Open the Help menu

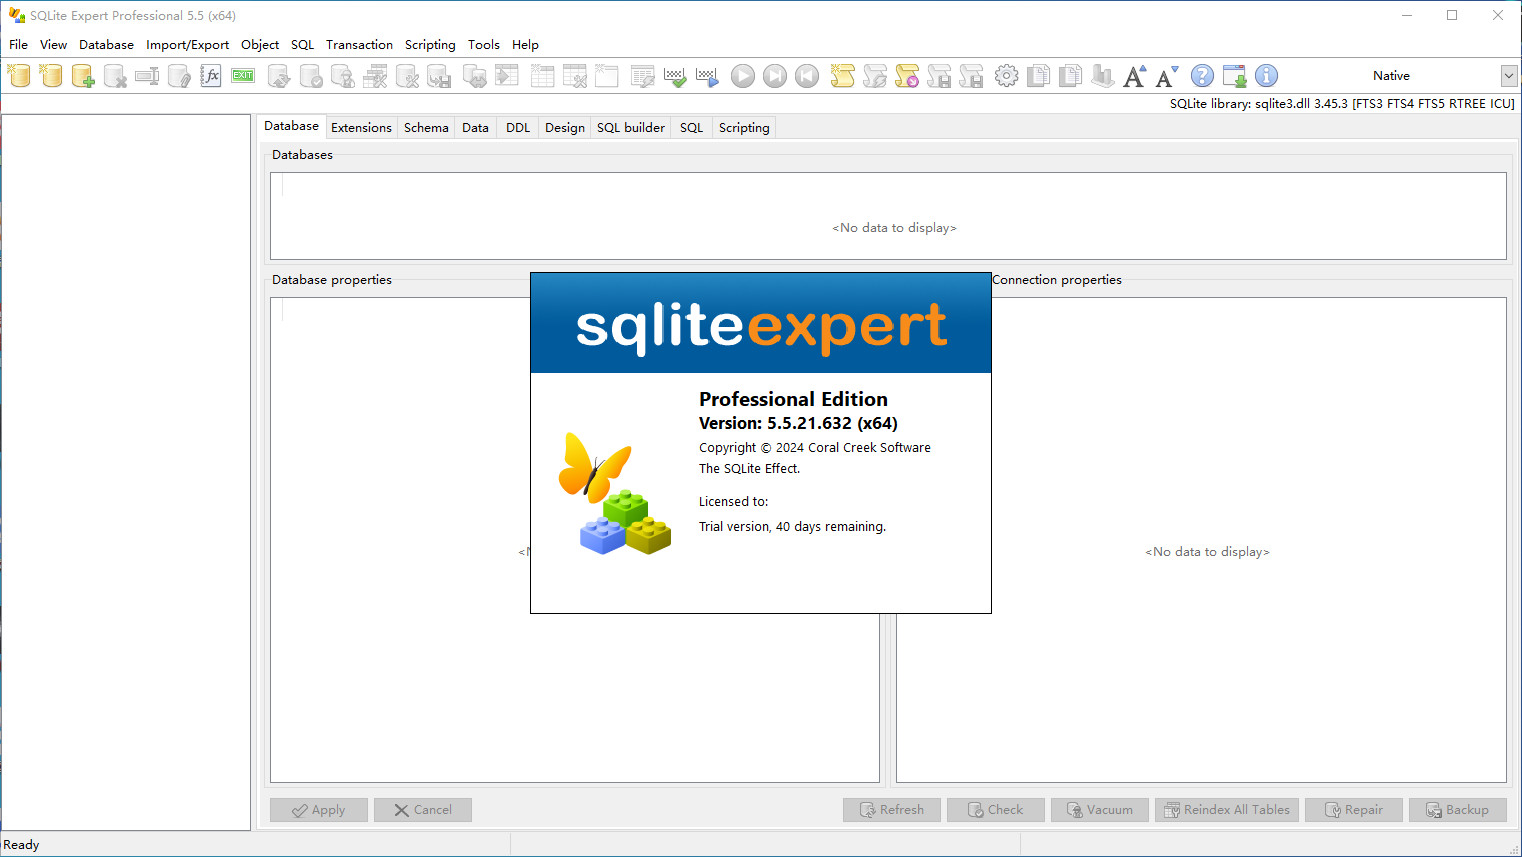click(x=525, y=45)
